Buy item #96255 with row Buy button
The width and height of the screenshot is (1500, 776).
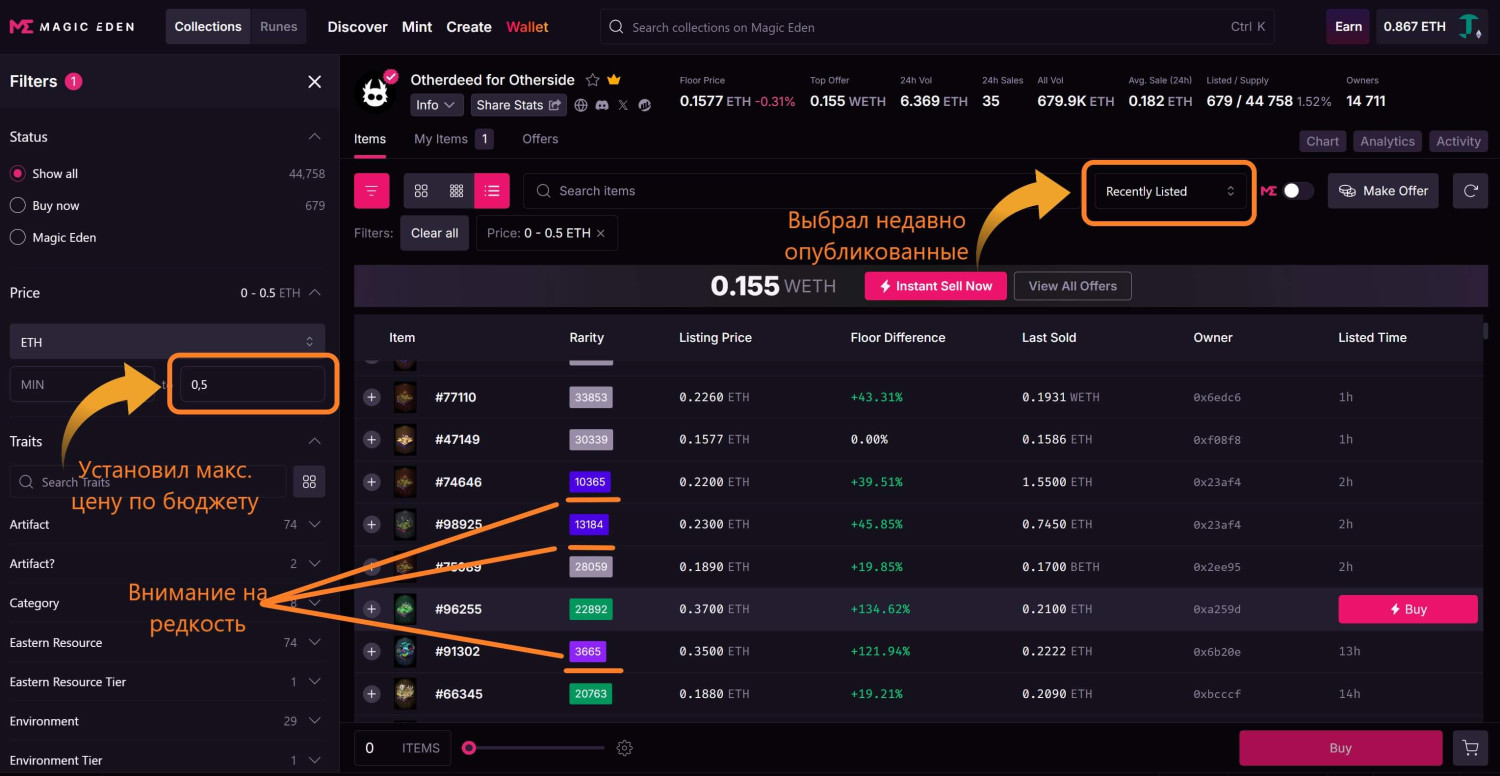(1408, 609)
